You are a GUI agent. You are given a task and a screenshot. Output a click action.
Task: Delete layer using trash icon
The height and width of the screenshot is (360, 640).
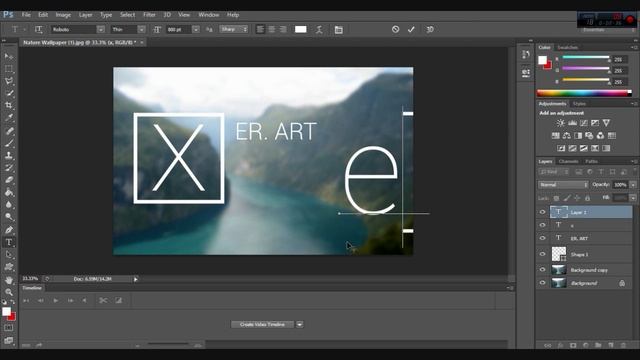[x=623, y=345]
